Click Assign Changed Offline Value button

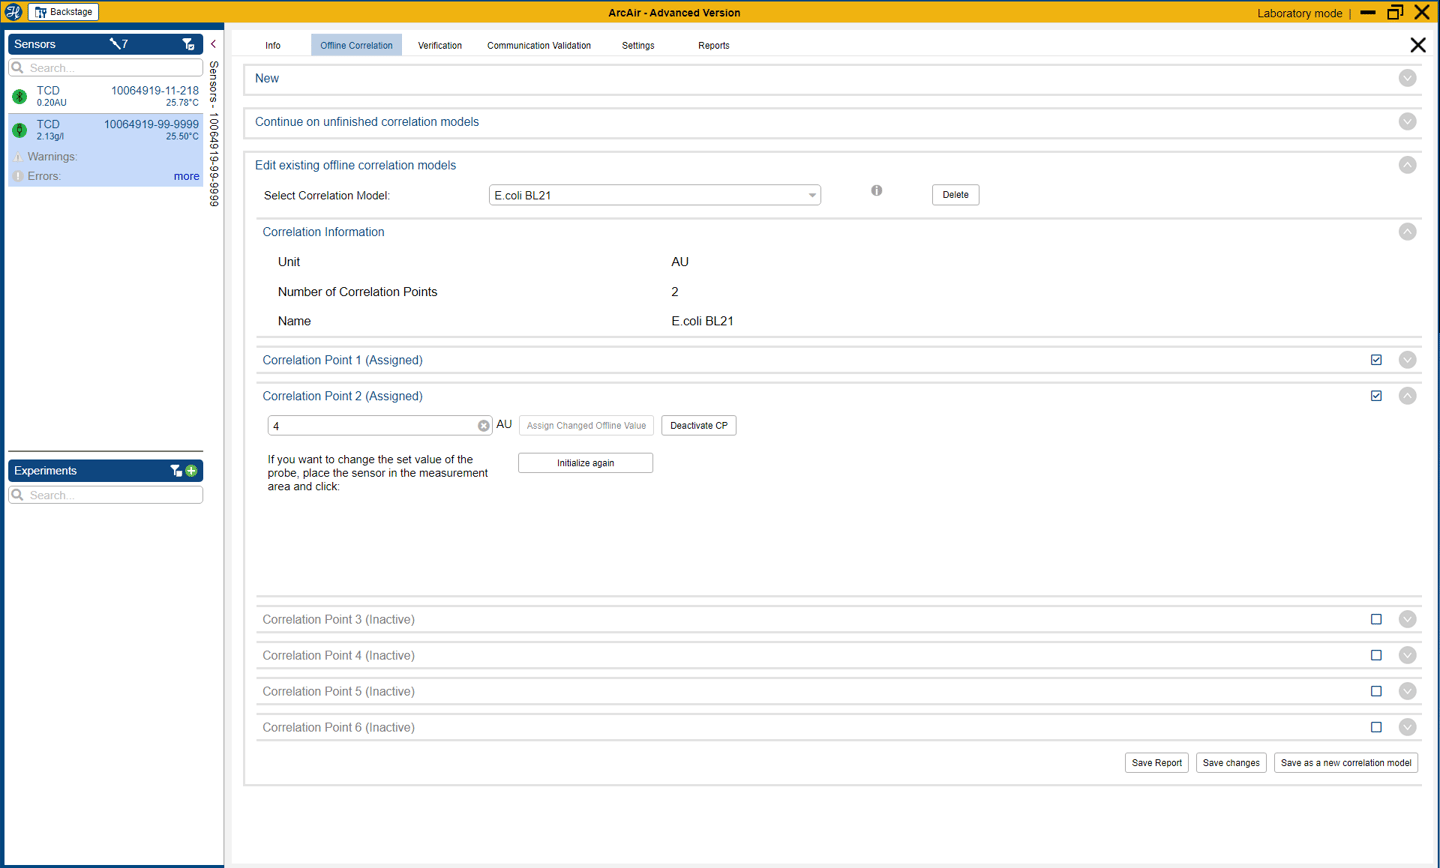(586, 426)
